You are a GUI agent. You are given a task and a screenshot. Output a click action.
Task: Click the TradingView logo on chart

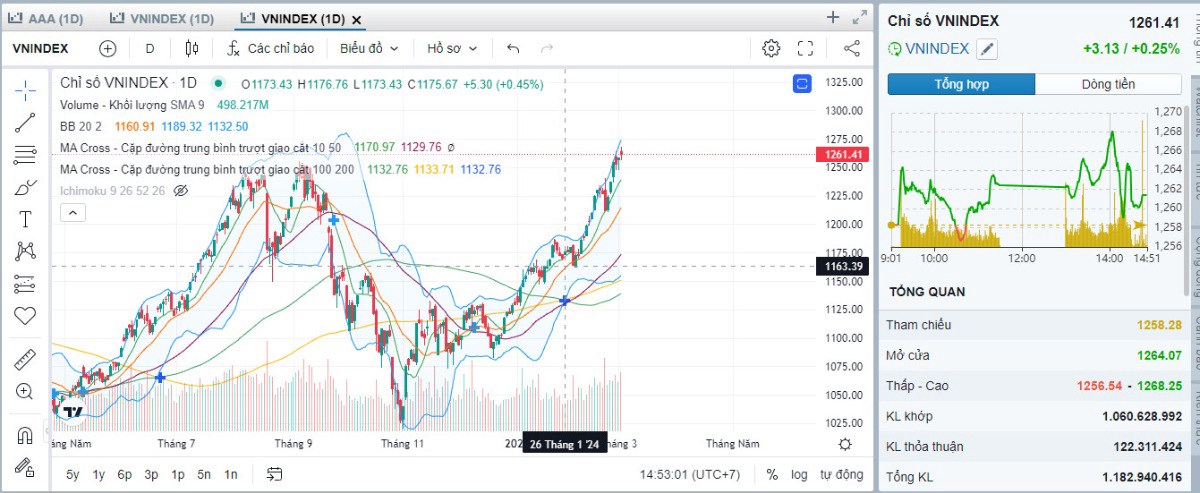tap(73, 412)
